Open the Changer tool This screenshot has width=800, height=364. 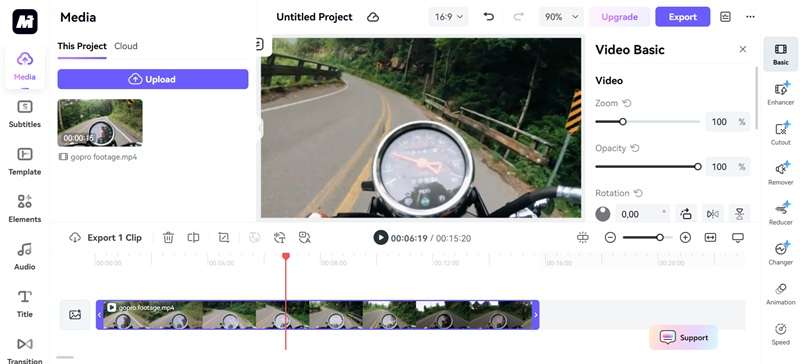pos(780,253)
